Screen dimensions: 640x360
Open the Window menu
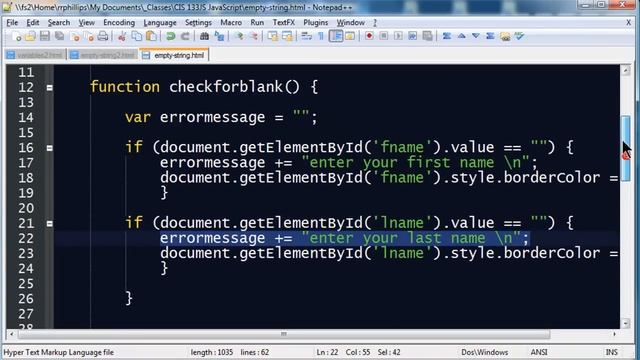coord(351,22)
